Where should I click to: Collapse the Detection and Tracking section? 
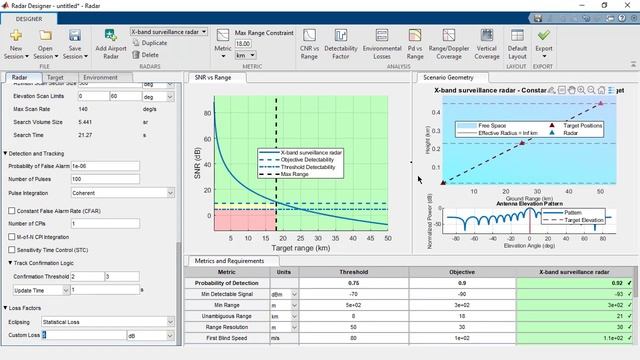(x=6, y=153)
